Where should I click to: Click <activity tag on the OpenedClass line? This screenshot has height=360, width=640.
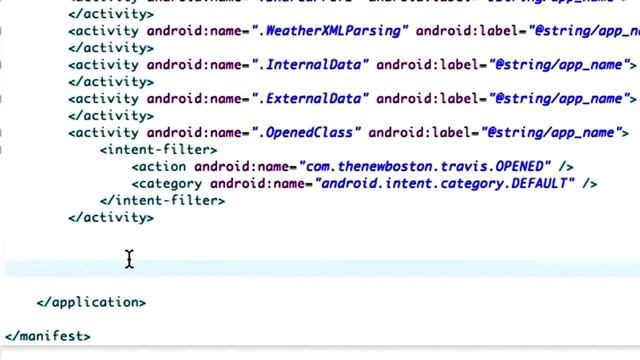pyautogui.click(x=104, y=133)
